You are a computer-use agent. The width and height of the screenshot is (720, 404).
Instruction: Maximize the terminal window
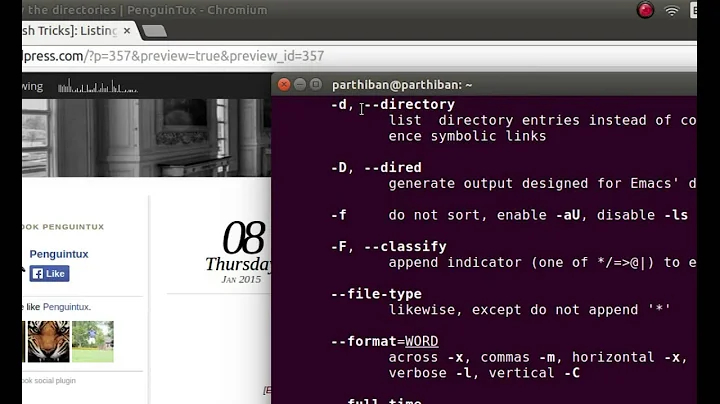click(x=315, y=84)
